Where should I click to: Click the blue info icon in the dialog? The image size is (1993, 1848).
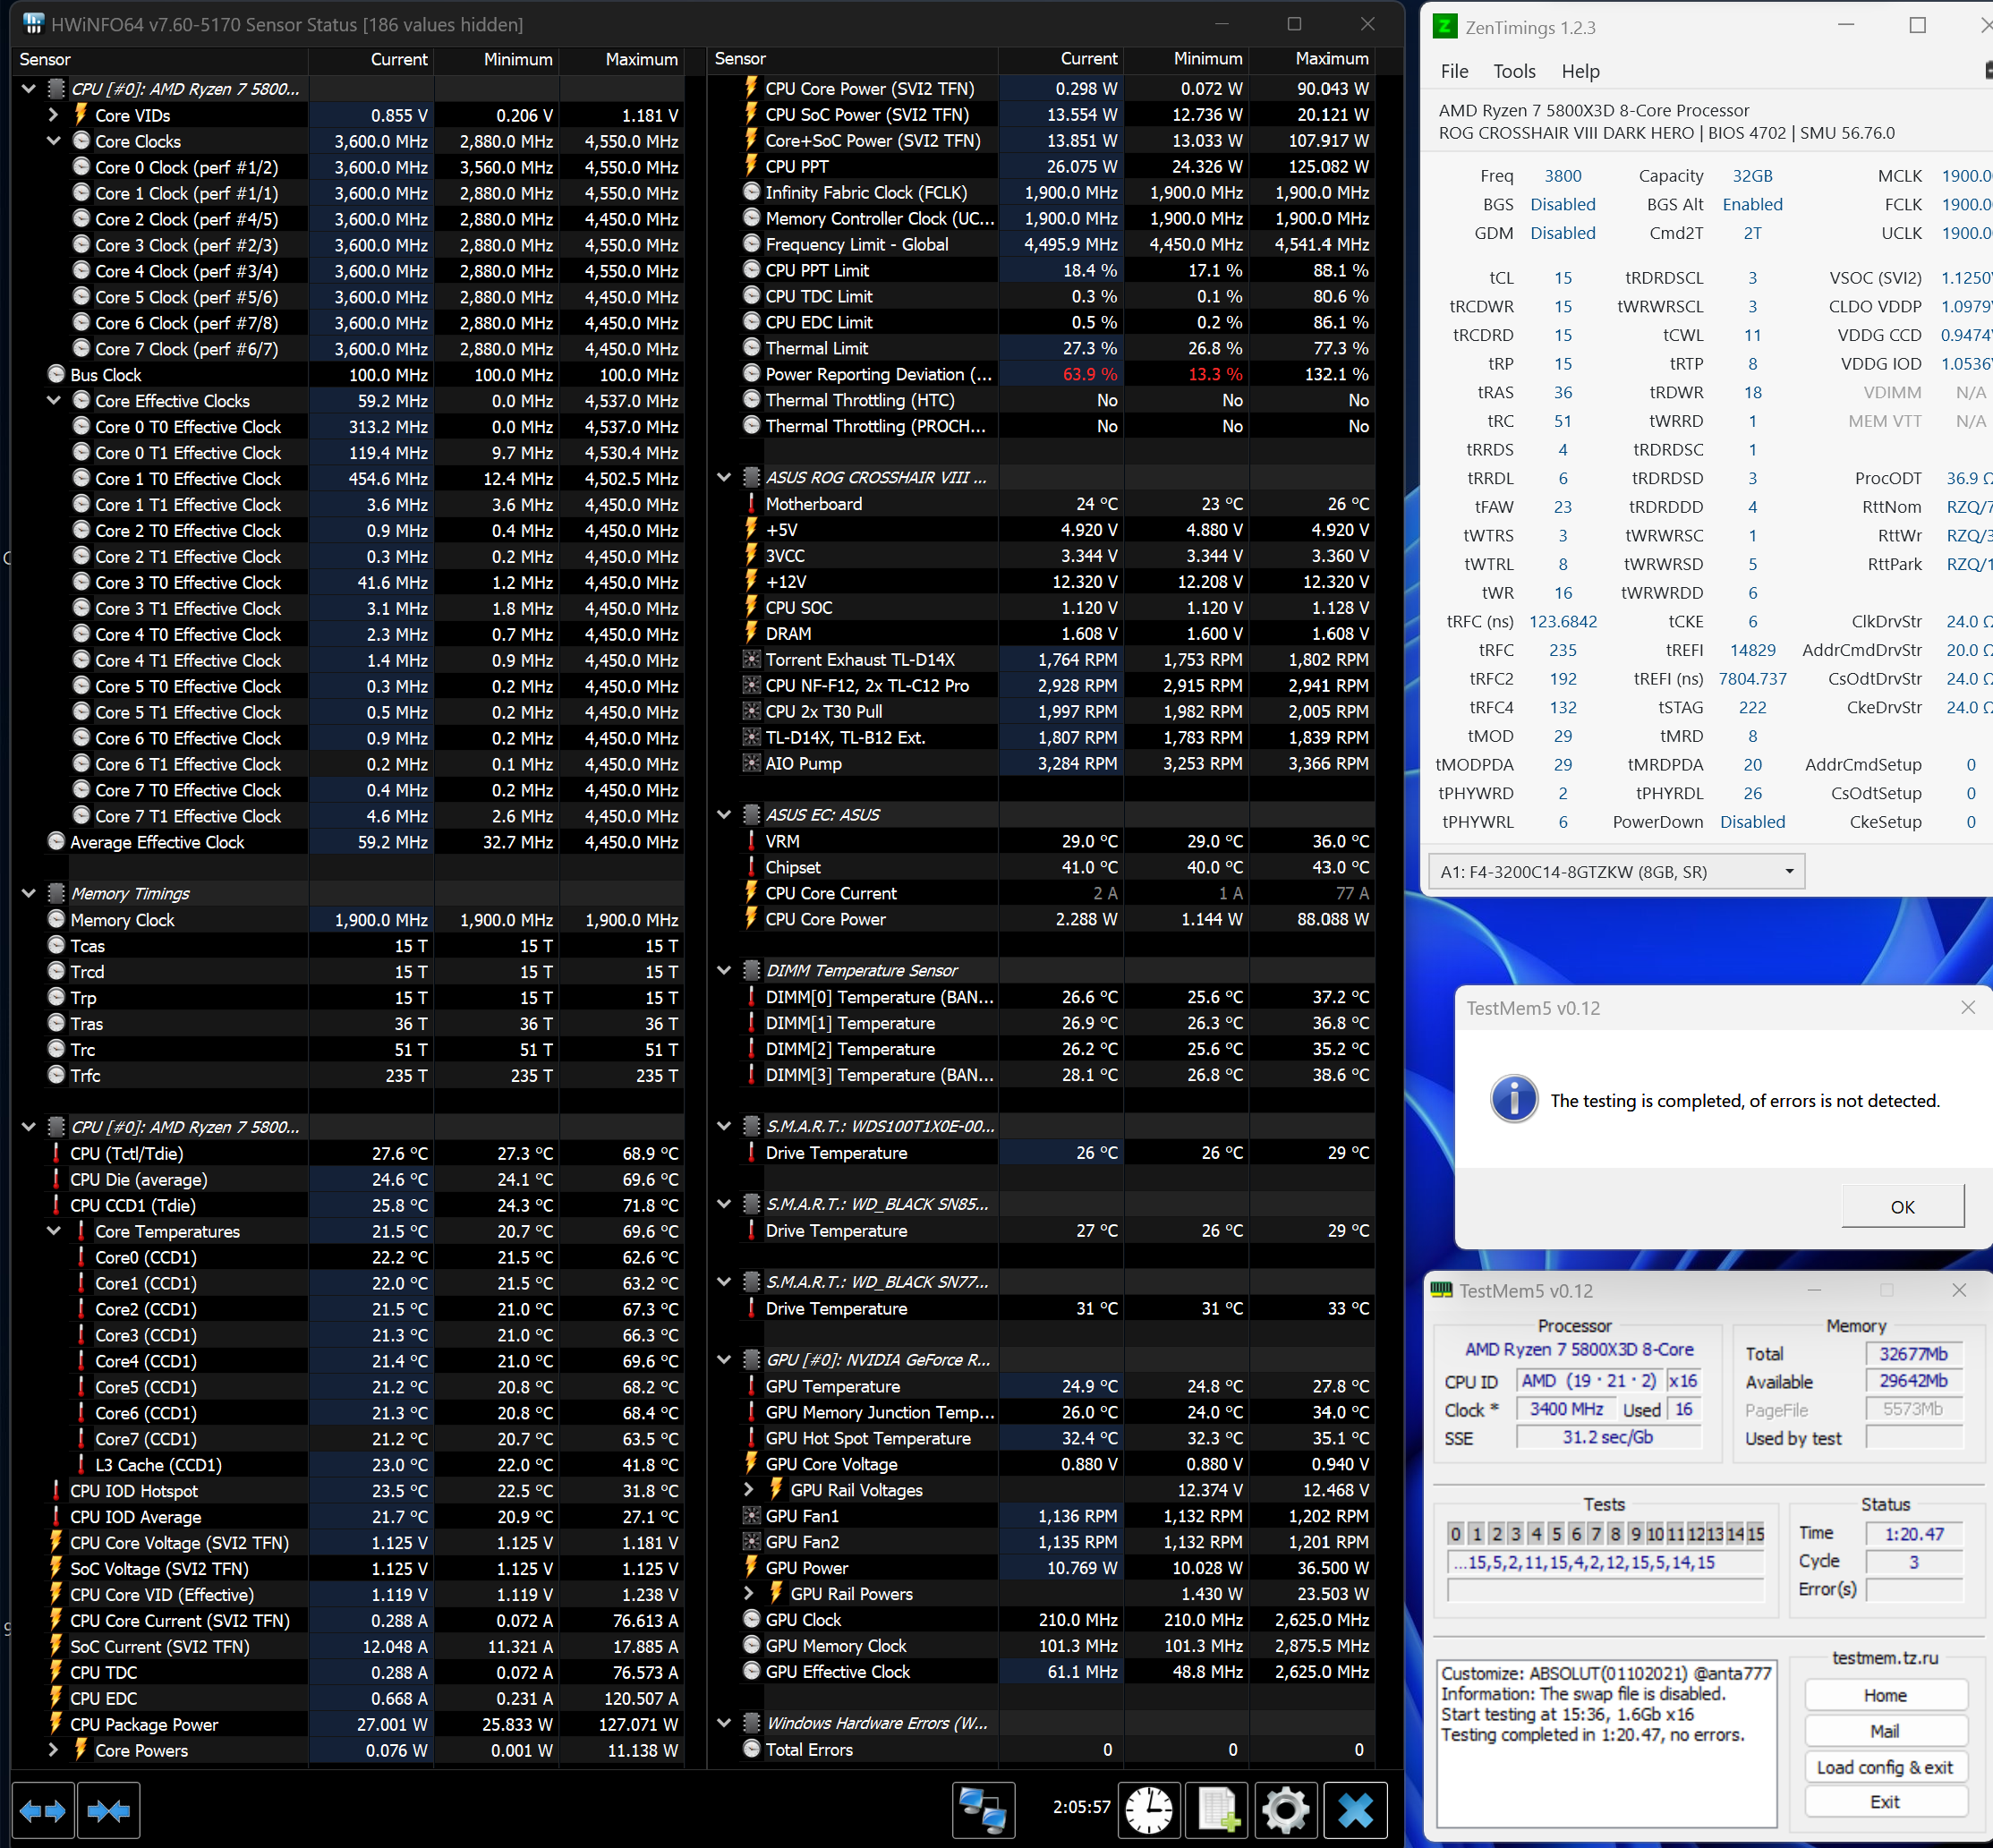(1514, 1100)
